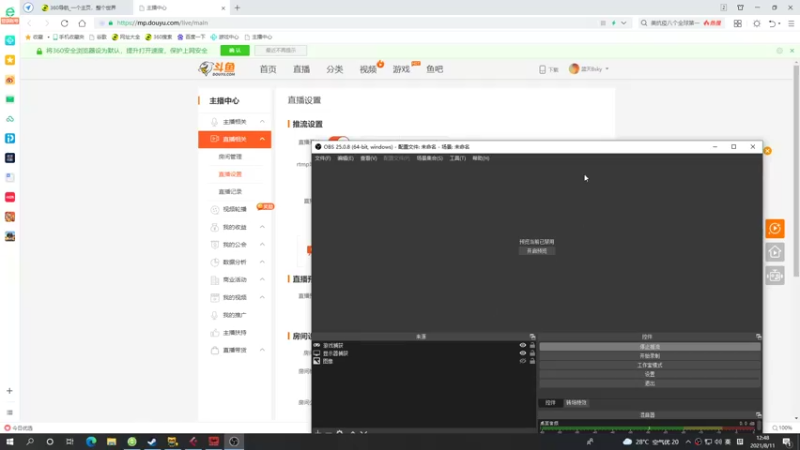
Task: Toggle visibility of the 游戏捕获 source
Action: point(522,345)
